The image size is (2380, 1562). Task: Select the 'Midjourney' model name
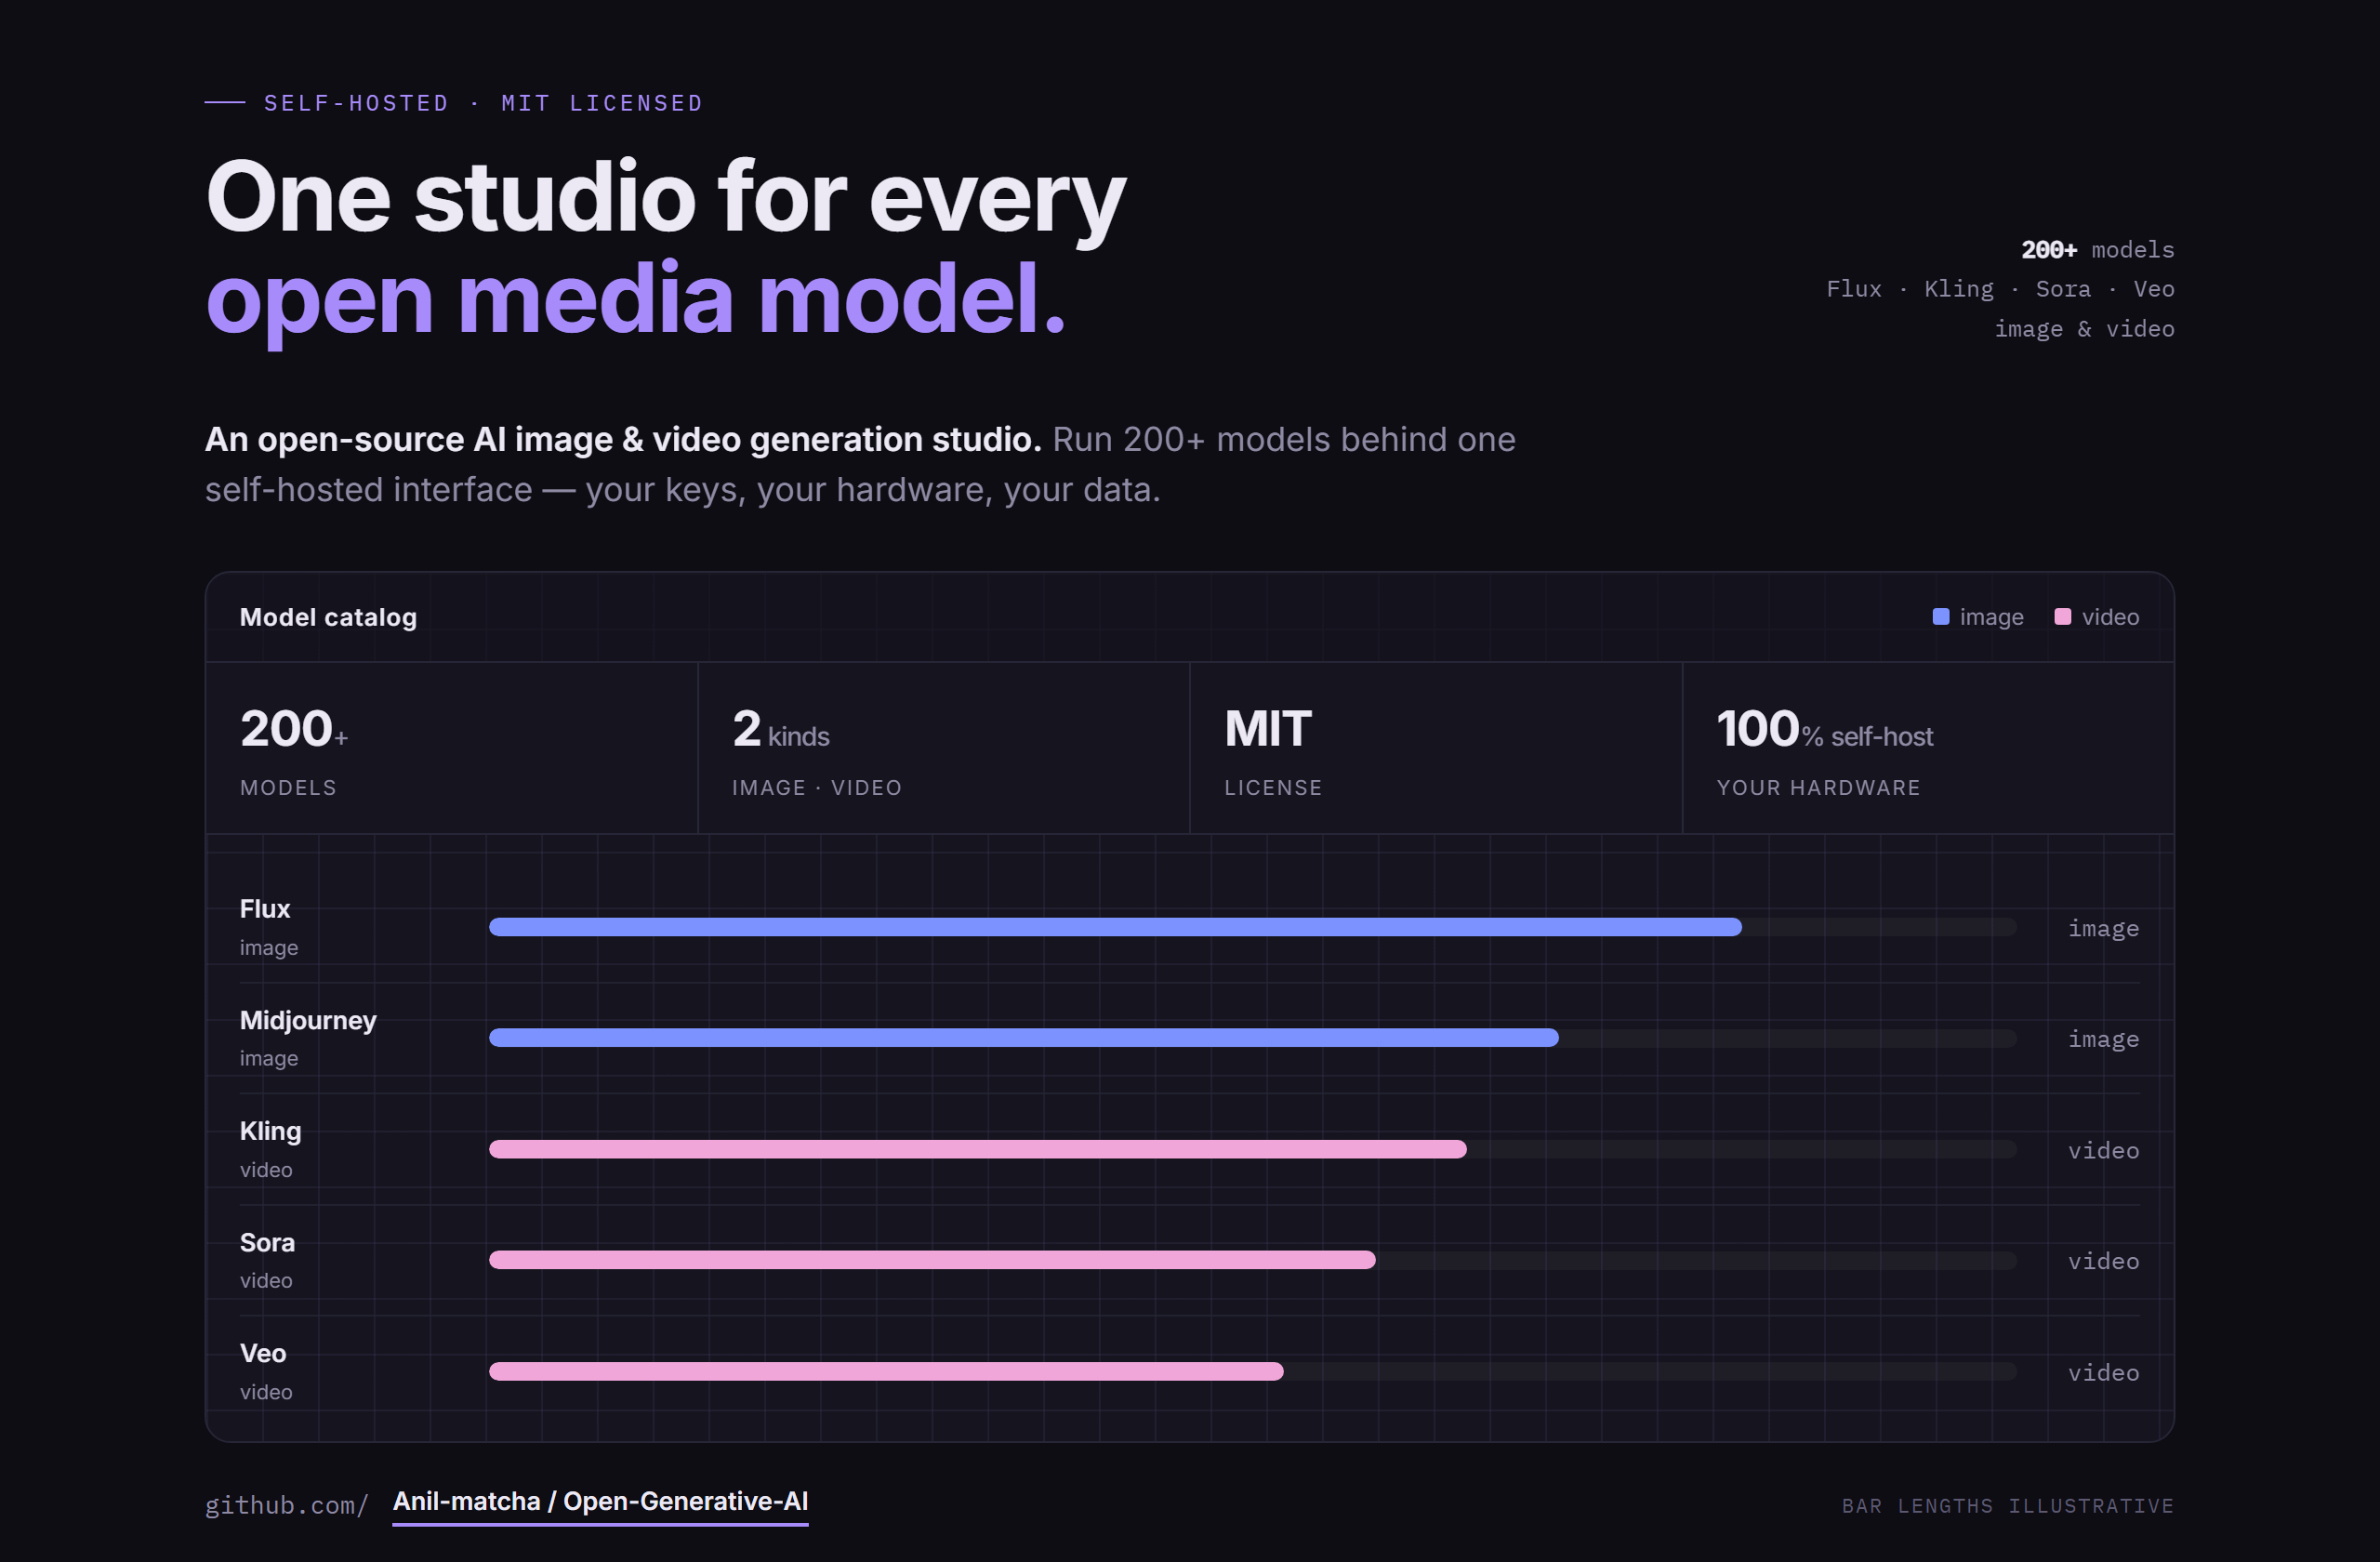(308, 1020)
